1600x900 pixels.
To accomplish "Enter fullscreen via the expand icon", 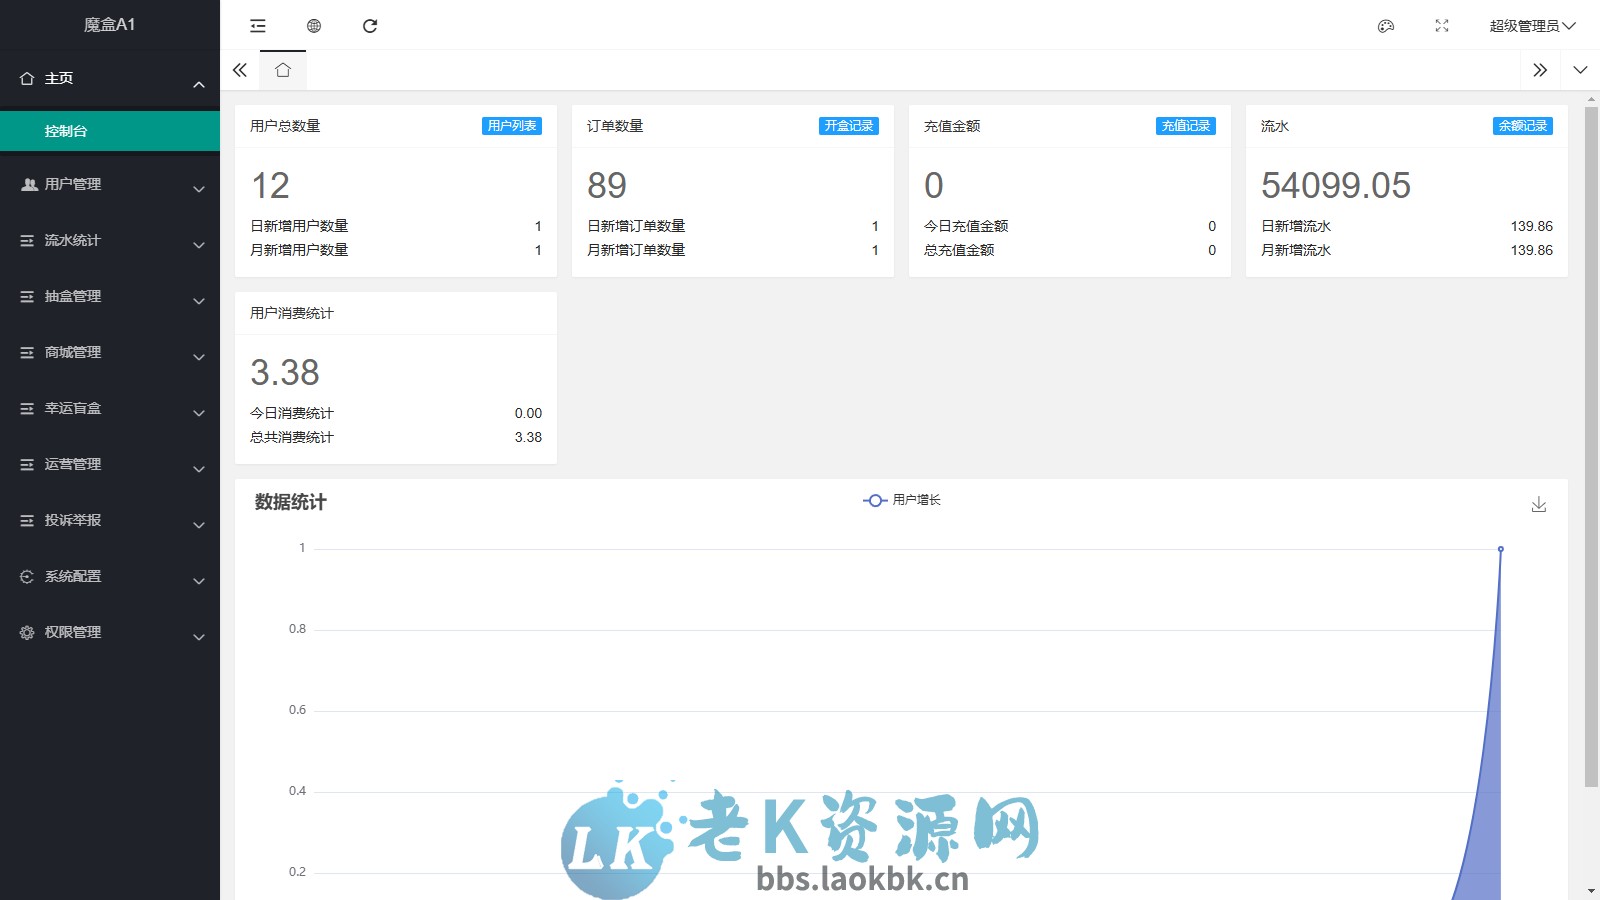I will tap(1441, 27).
